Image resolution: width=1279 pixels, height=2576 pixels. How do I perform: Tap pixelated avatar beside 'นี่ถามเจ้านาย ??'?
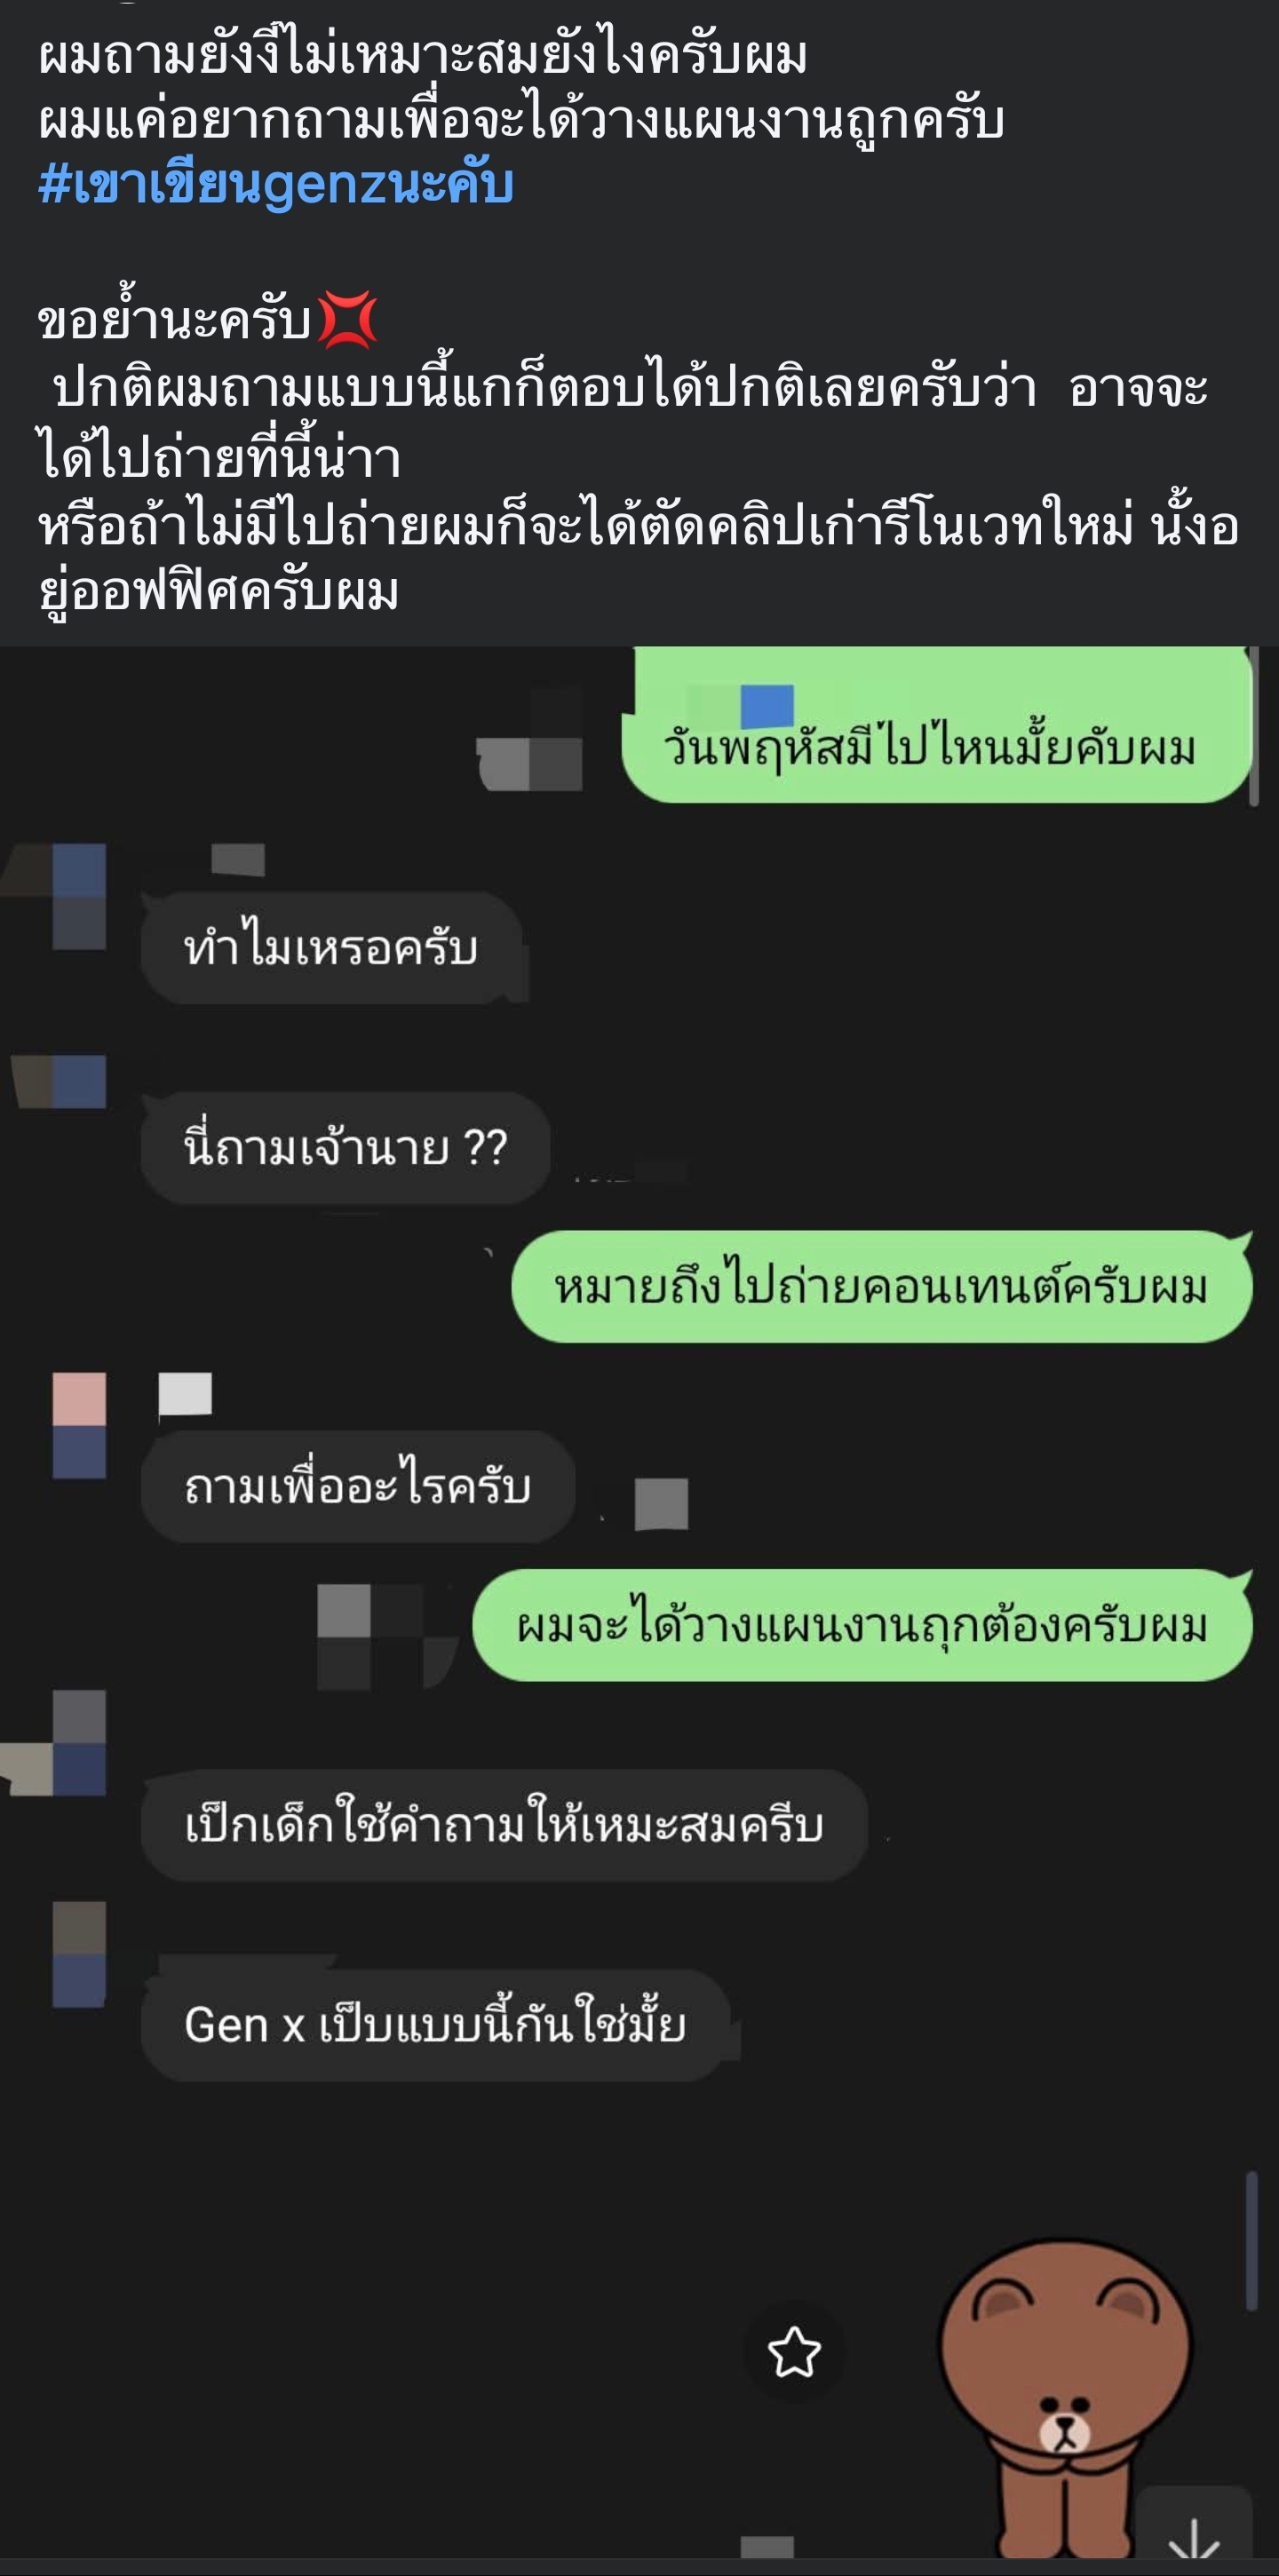[78, 1081]
